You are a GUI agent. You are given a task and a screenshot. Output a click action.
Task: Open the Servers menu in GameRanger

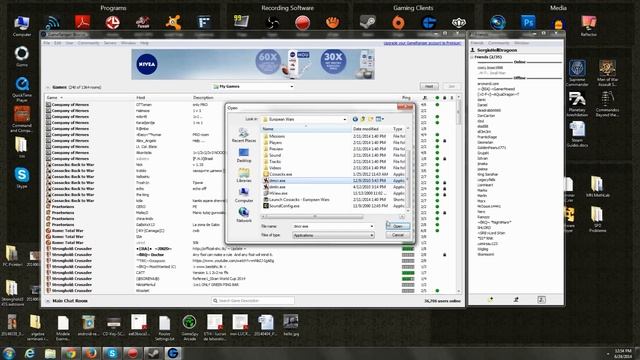tap(110, 43)
